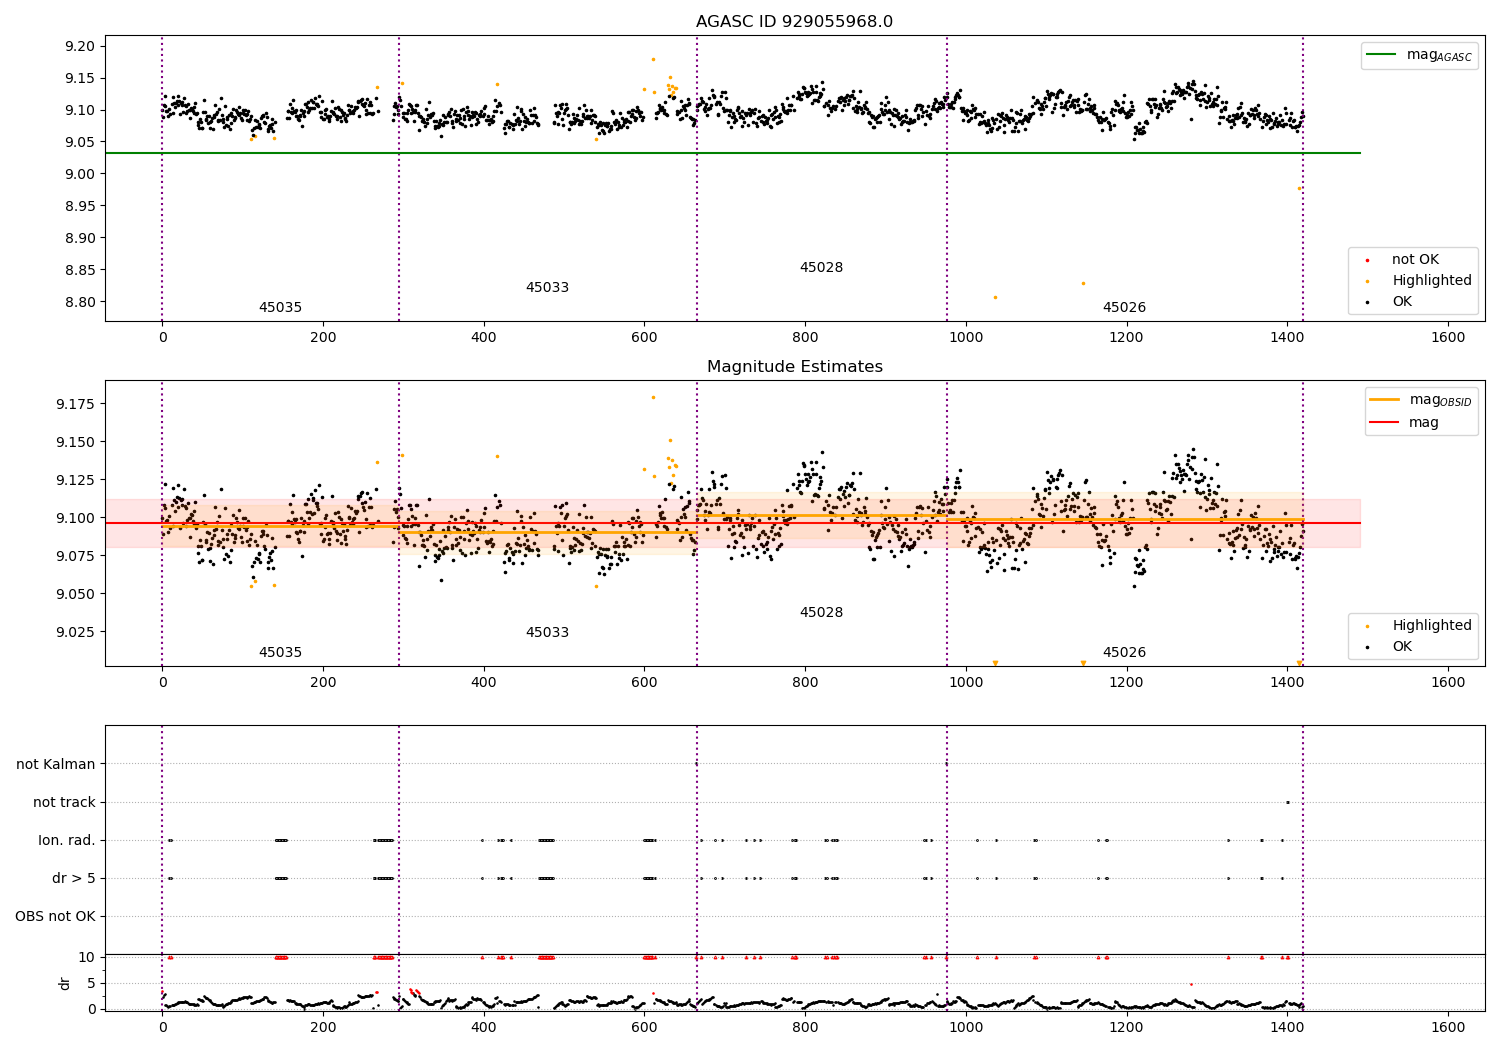The image size is (1500, 1050).
Task: Click obsid label 45026 in Magnitude Estimates plot
Action: (1124, 653)
